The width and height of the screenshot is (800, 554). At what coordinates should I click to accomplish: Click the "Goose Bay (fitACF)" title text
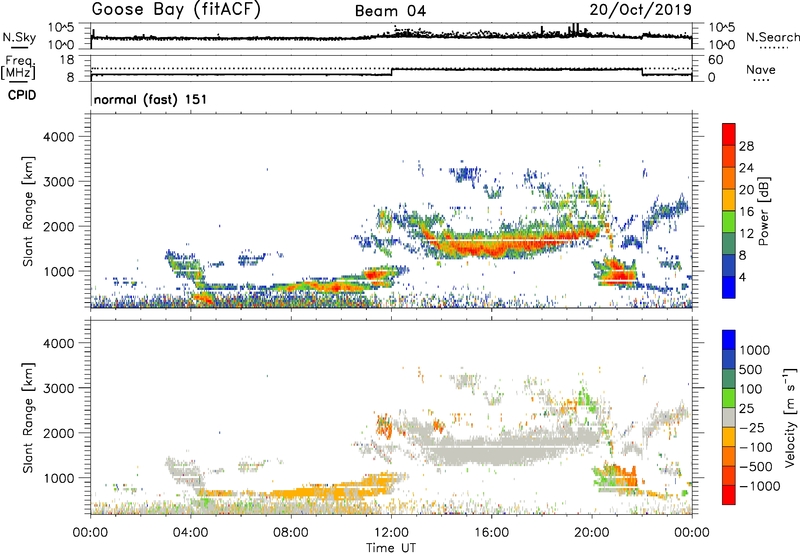[x=176, y=10]
